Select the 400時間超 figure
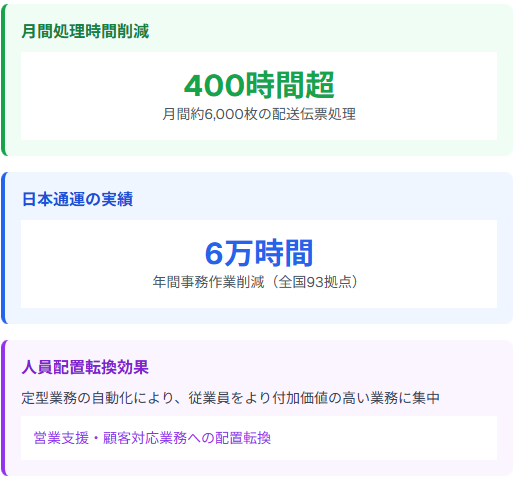 tap(259, 85)
